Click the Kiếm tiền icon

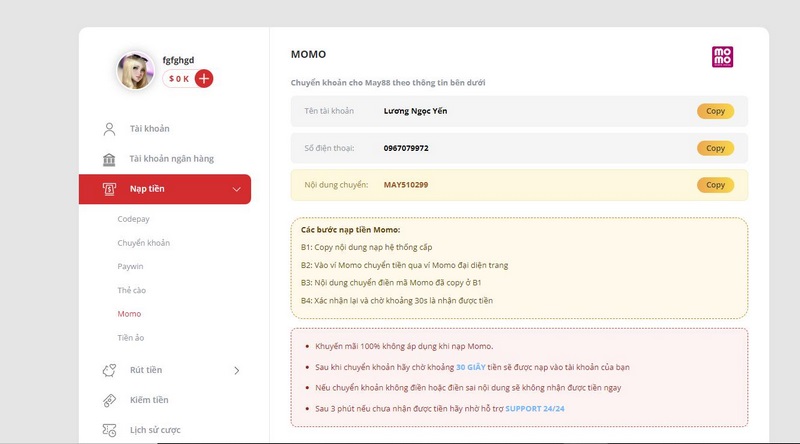point(109,400)
